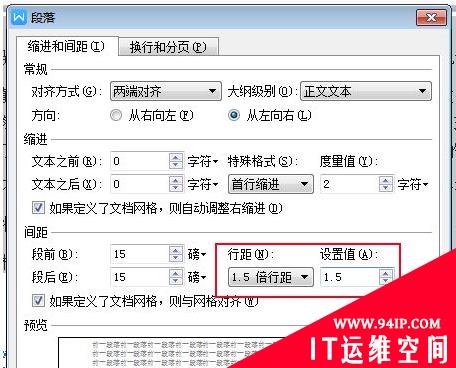Open the 行距 dropdown showing 1.5 倍行距
The width and height of the screenshot is (456, 368).
point(271,277)
